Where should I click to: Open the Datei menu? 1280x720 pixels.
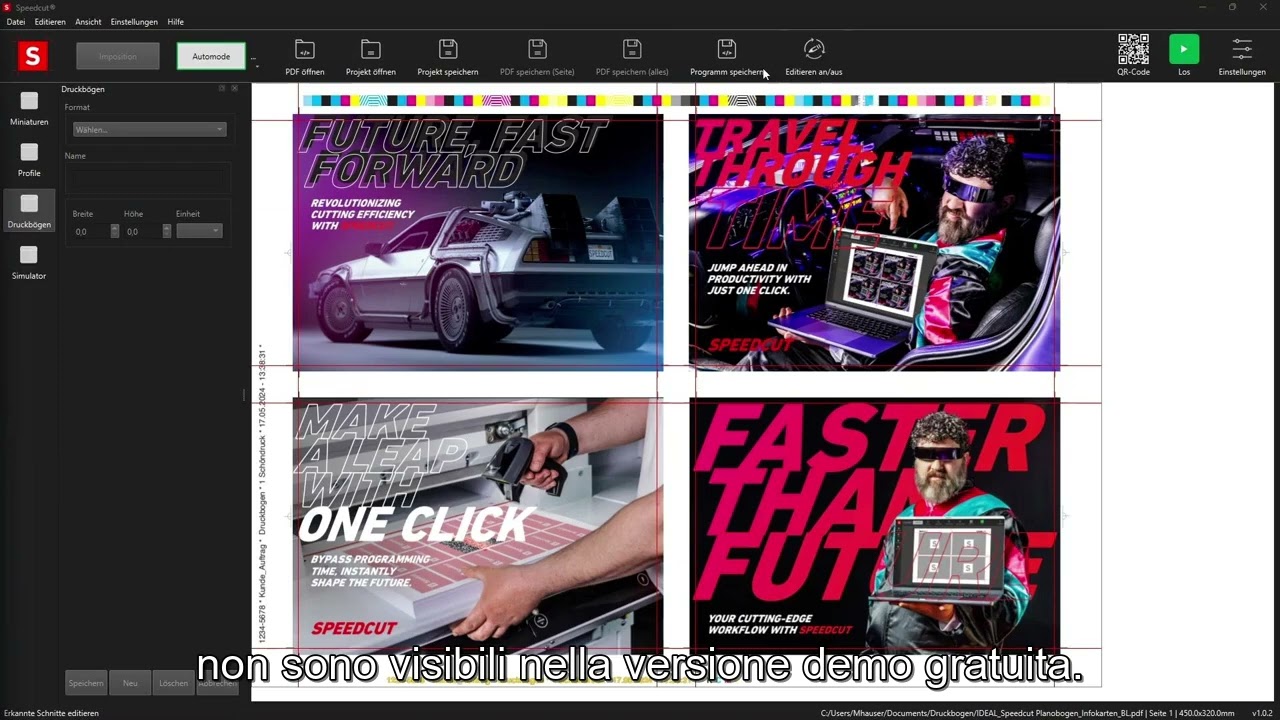pyautogui.click(x=16, y=22)
